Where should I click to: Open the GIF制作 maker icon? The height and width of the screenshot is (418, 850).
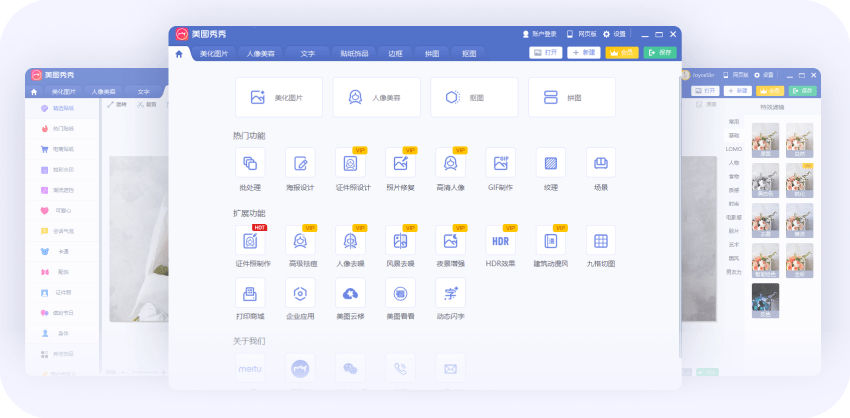tap(500, 163)
